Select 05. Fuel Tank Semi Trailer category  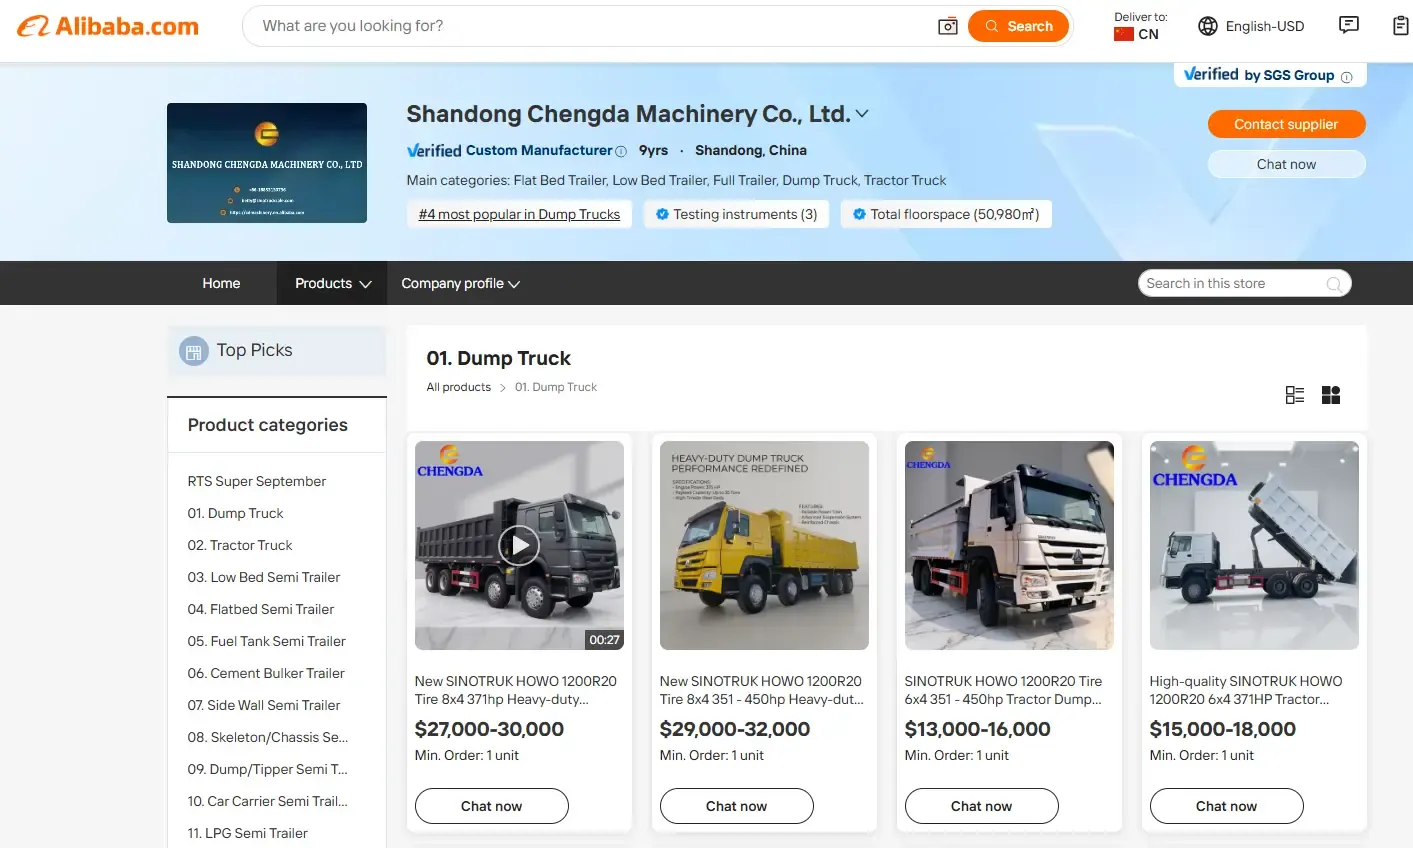tap(267, 641)
